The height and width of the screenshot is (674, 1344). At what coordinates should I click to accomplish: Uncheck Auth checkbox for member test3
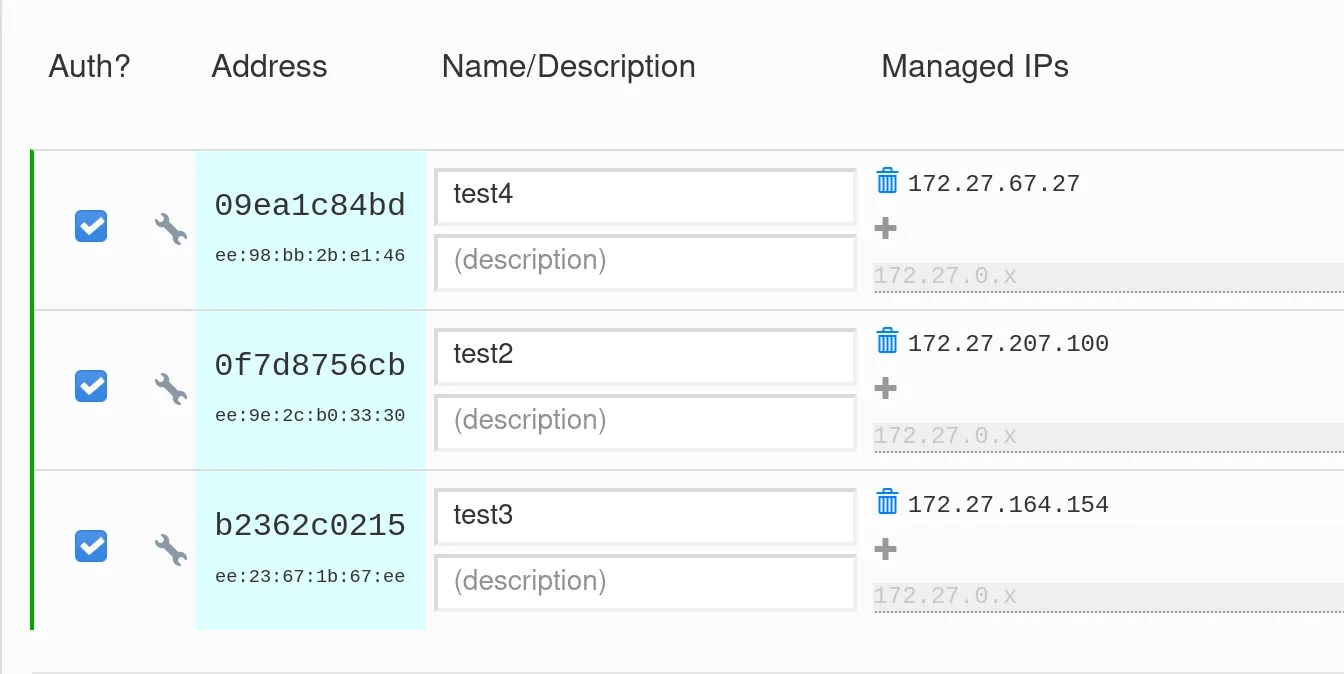91,546
